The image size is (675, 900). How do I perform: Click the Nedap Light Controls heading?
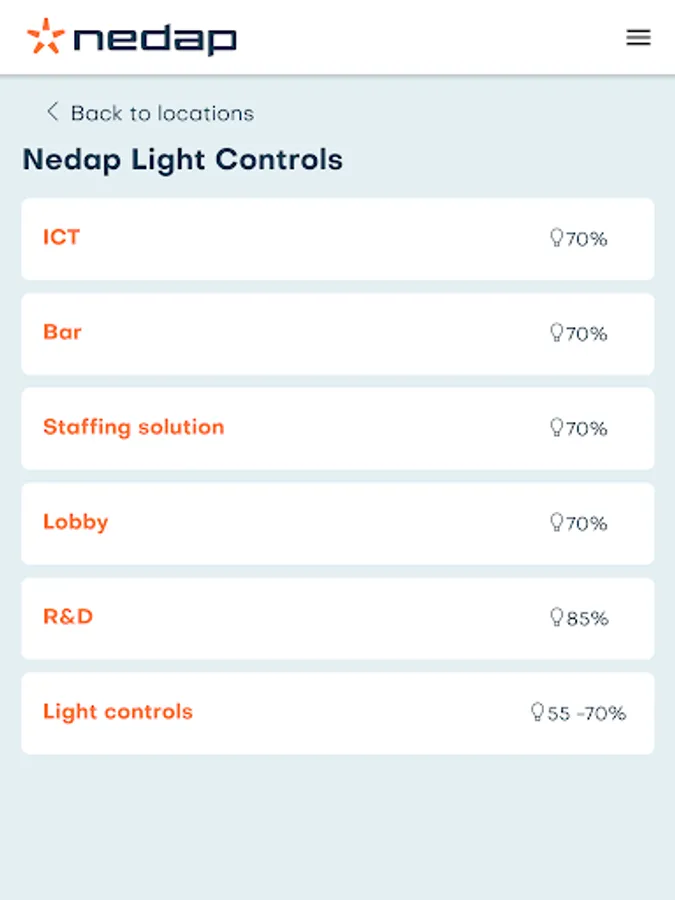(x=182, y=160)
